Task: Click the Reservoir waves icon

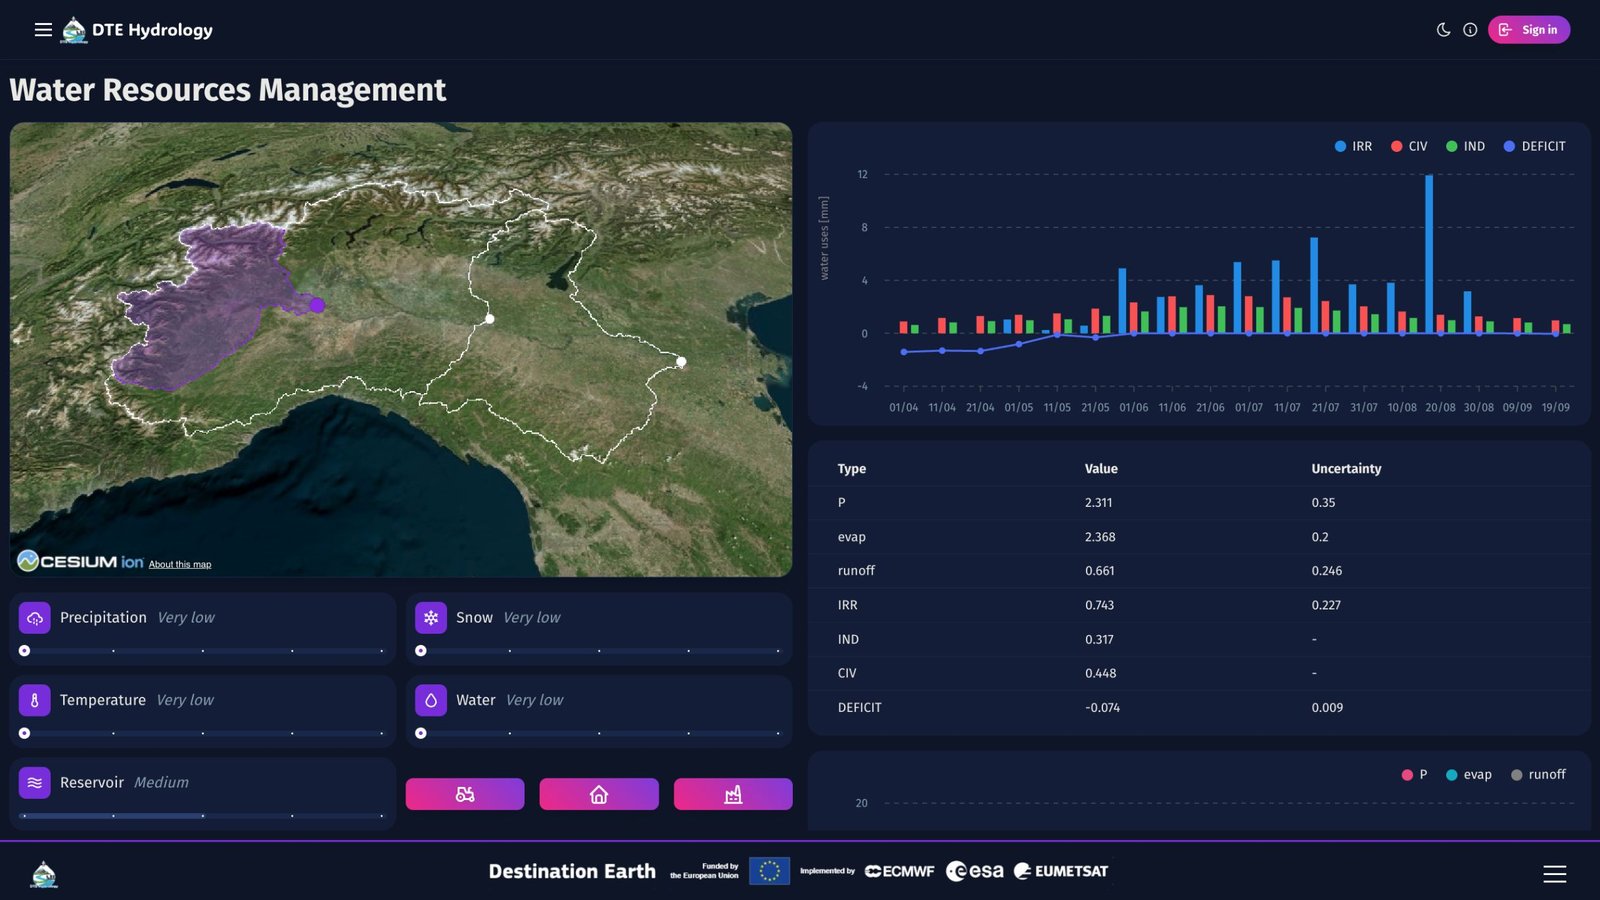Action: [34, 782]
